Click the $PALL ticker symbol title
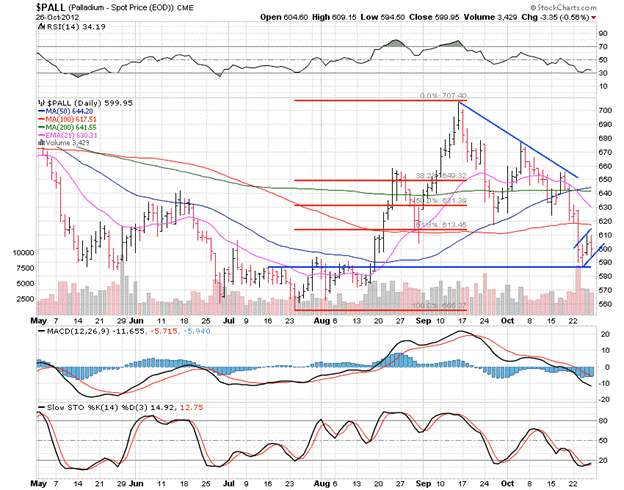This screenshot has width=624, height=490. (x=22, y=6)
